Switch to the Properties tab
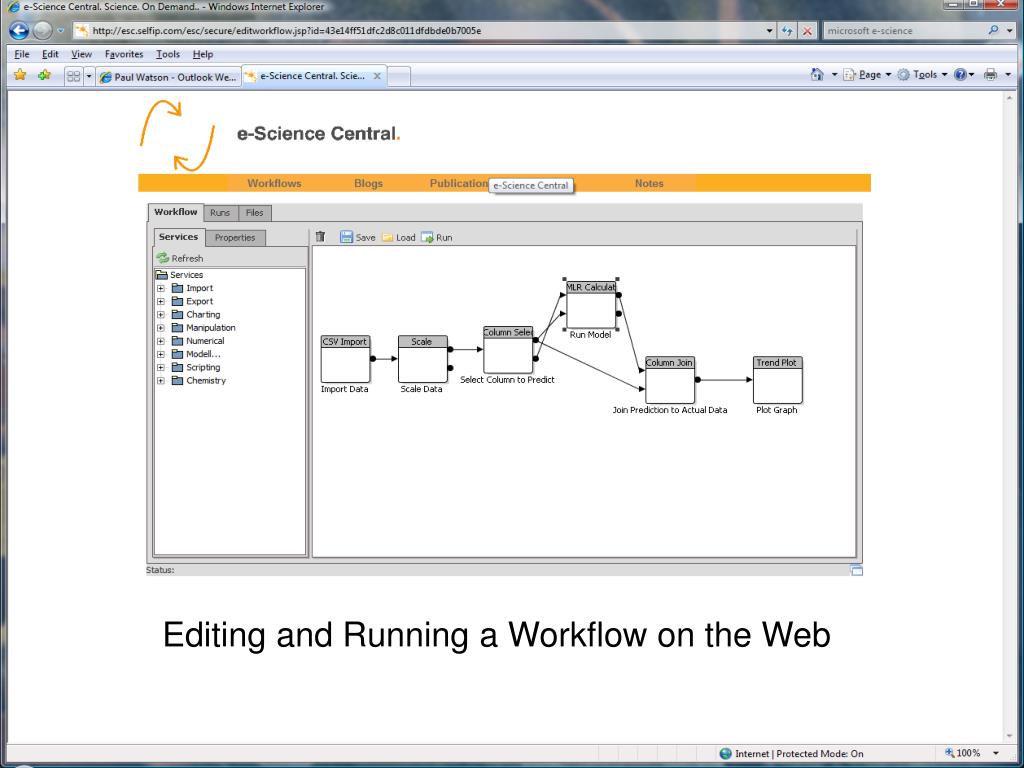The width and height of the screenshot is (1024, 768). click(235, 238)
